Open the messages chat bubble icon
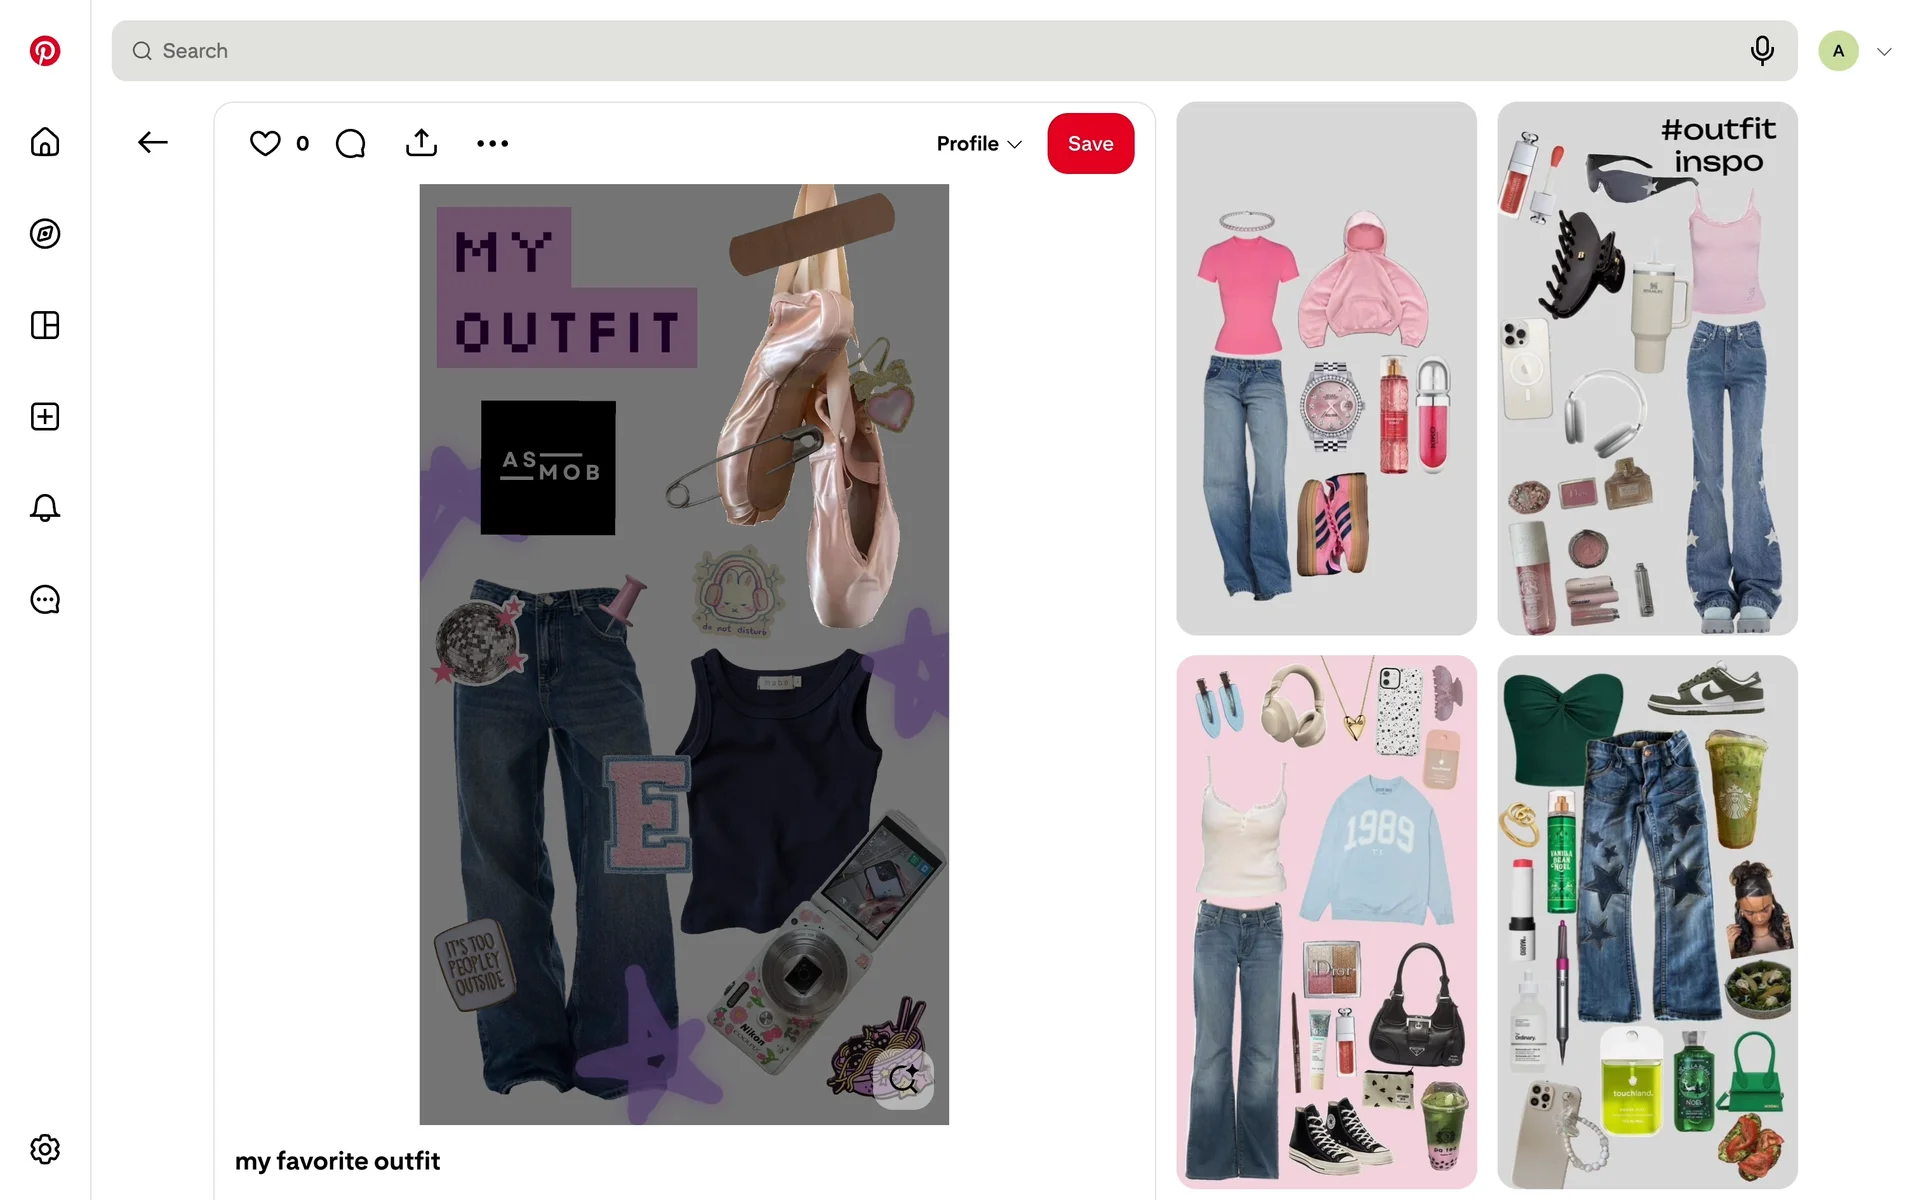 pos(45,600)
